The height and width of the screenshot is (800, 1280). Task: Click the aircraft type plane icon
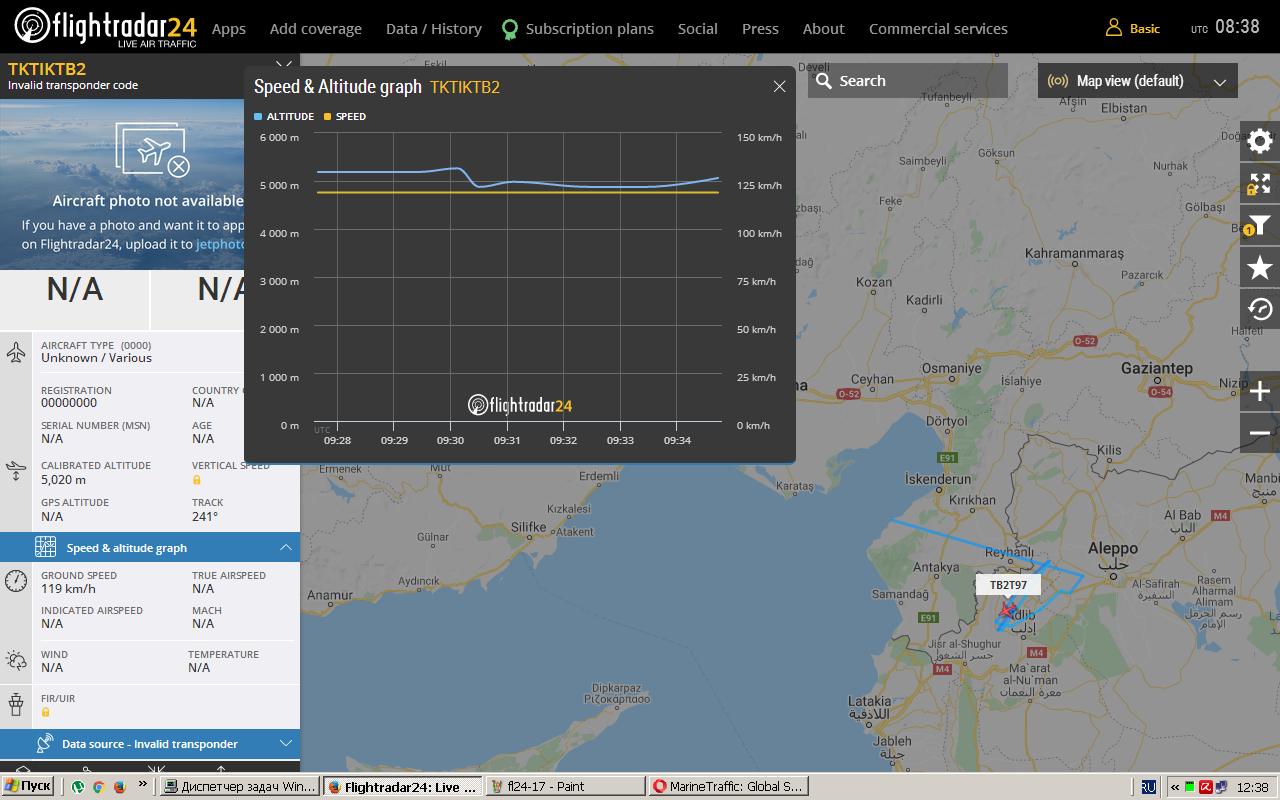pyautogui.click(x=16, y=352)
